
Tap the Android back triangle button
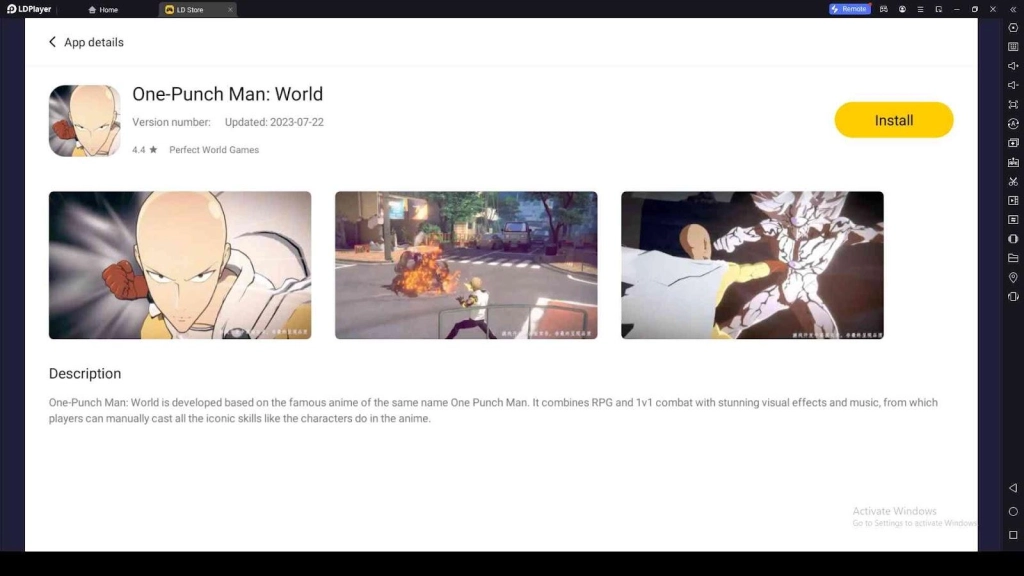pos(1013,488)
